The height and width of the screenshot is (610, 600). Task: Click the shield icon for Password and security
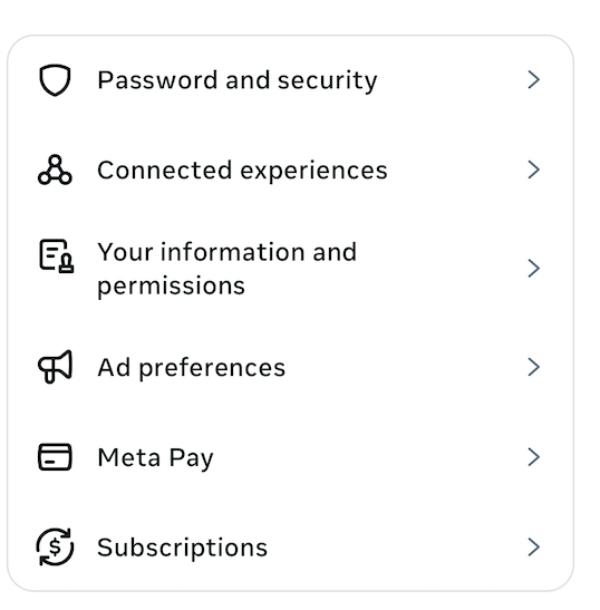(x=55, y=80)
